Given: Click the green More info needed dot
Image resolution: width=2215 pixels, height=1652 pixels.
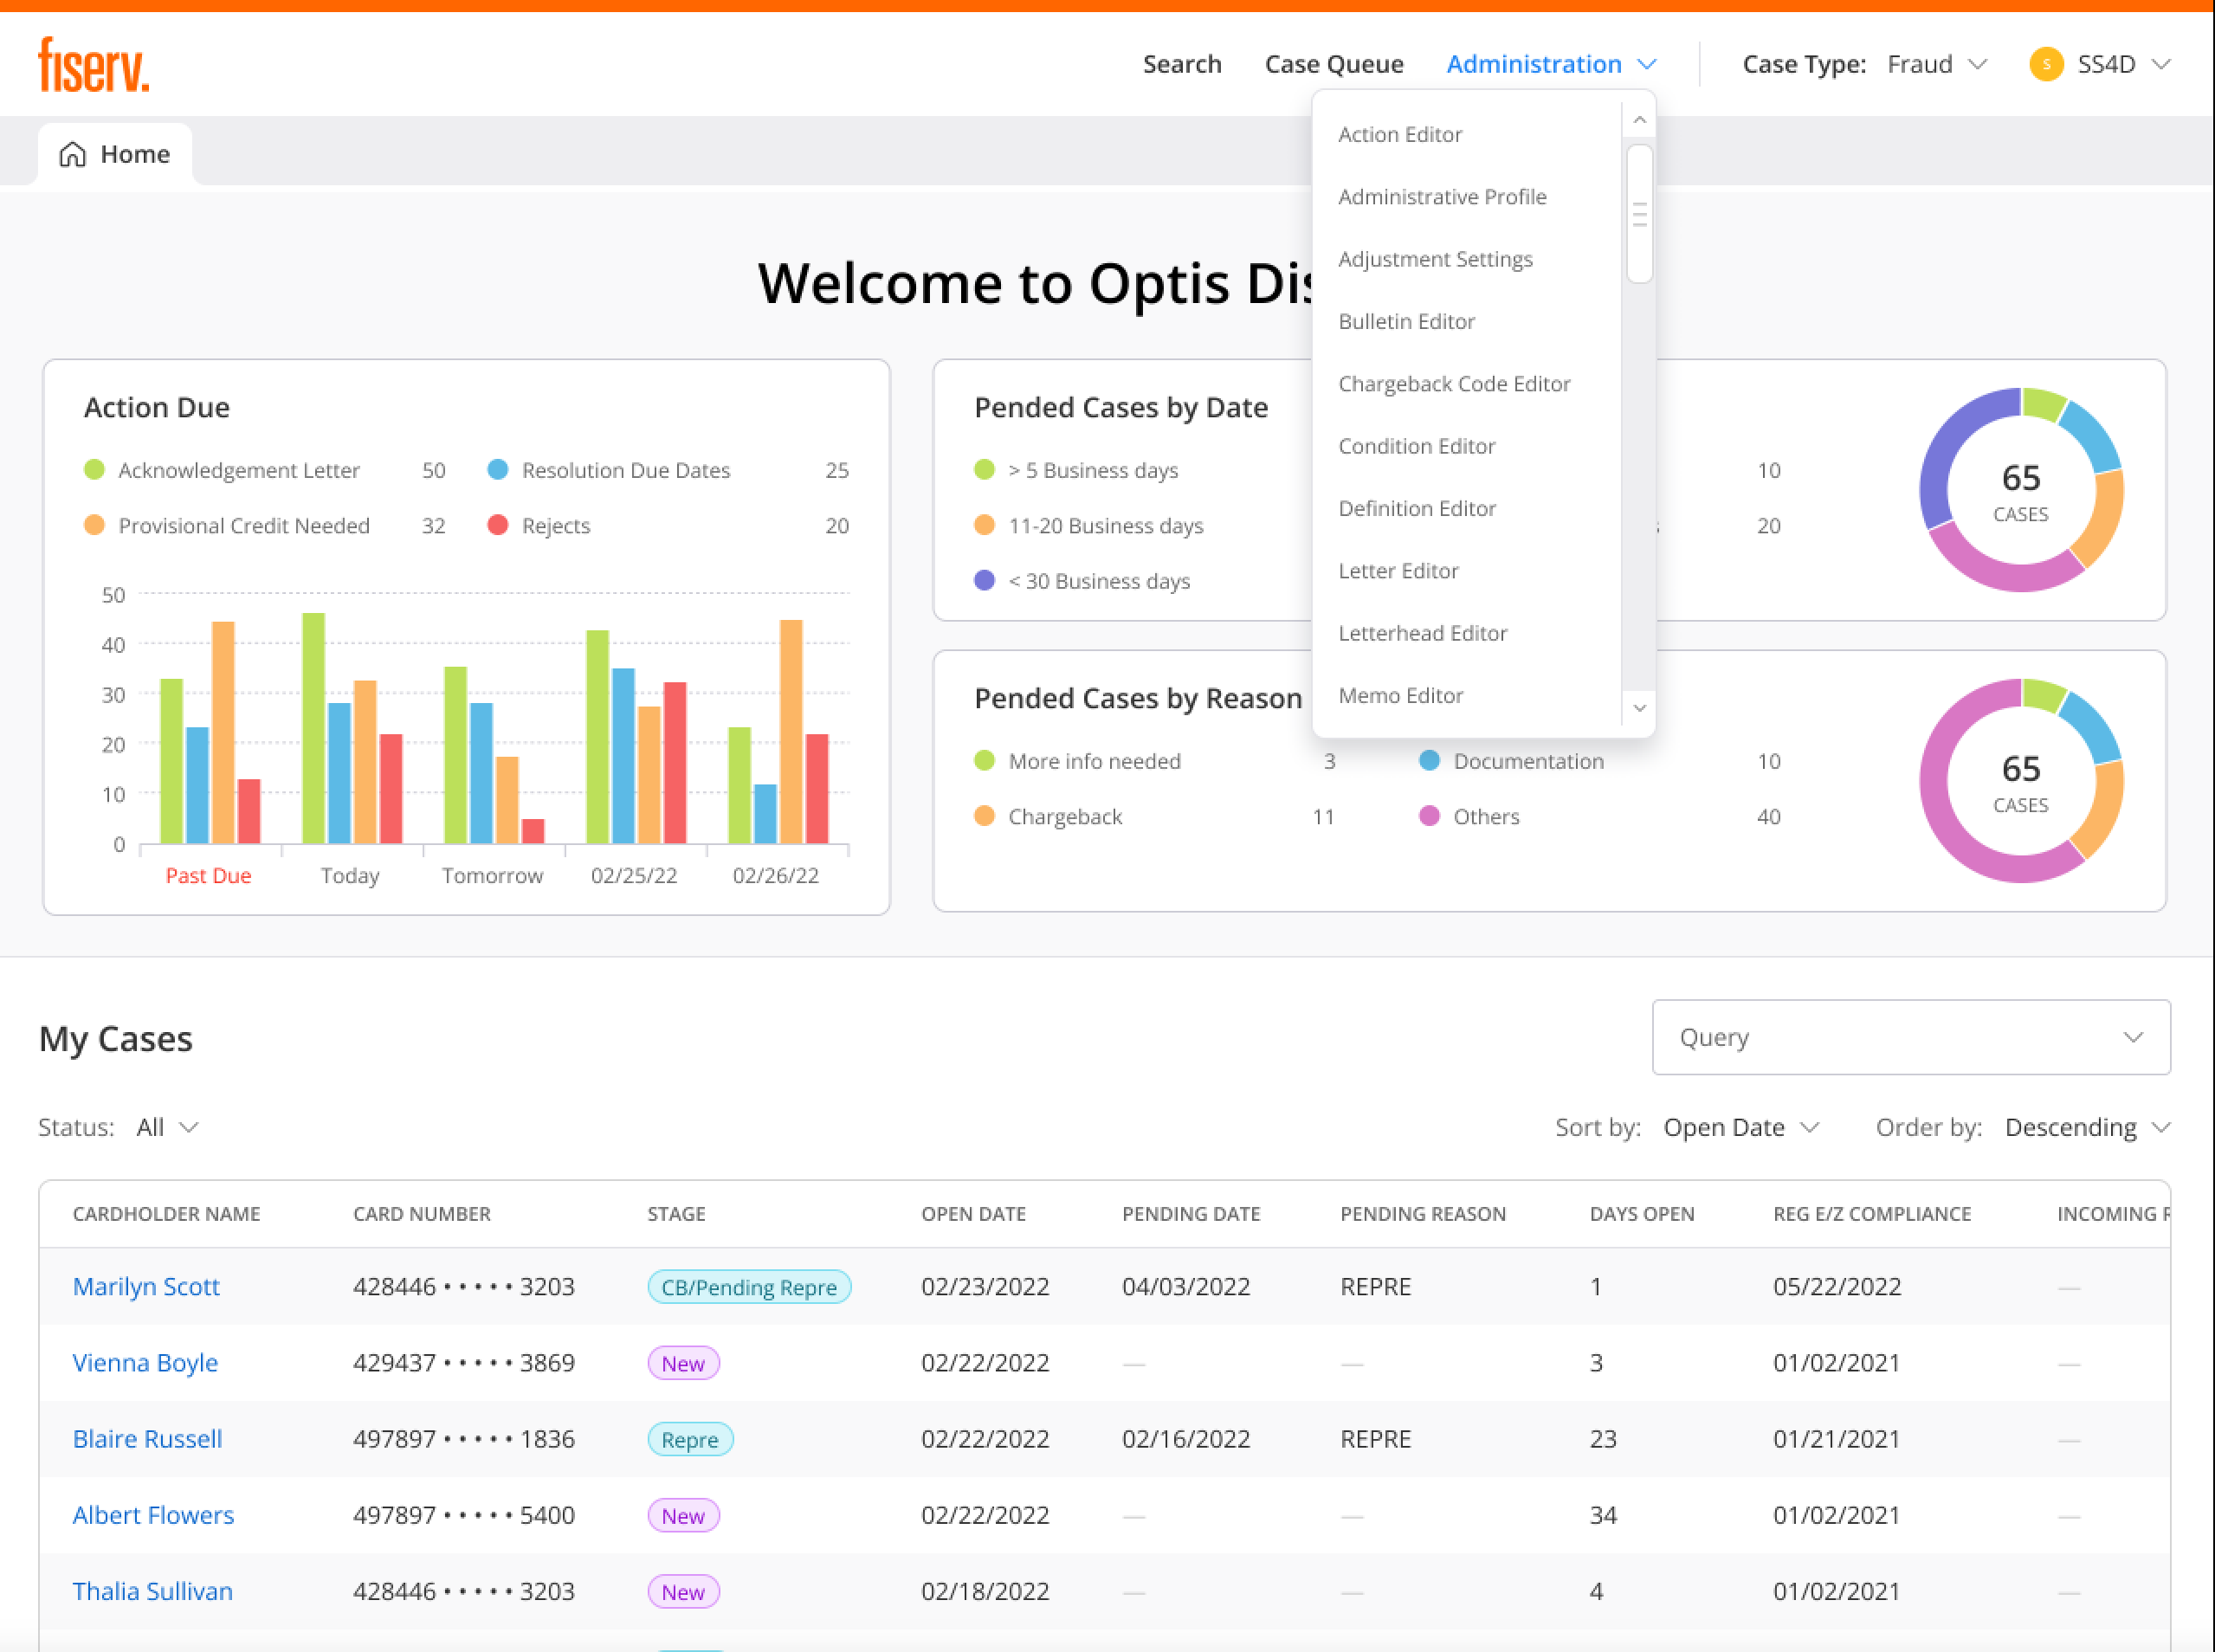Looking at the screenshot, I should click(984, 761).
